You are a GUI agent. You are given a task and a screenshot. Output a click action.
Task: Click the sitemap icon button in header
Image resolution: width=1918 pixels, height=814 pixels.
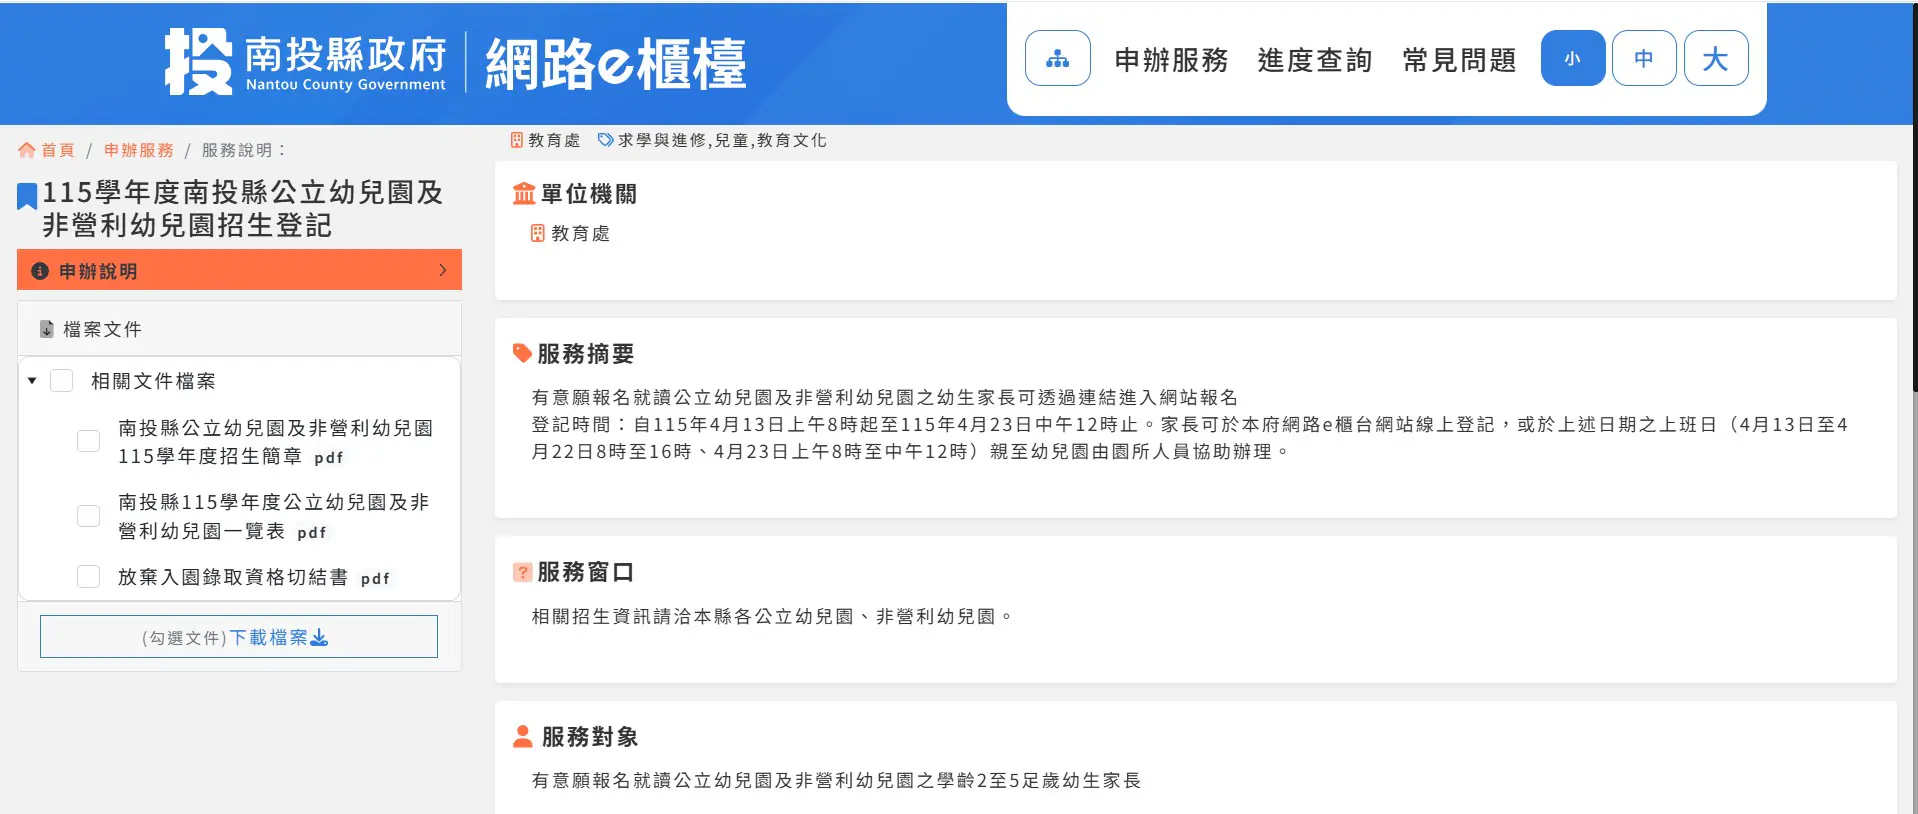pos(1057,59)
